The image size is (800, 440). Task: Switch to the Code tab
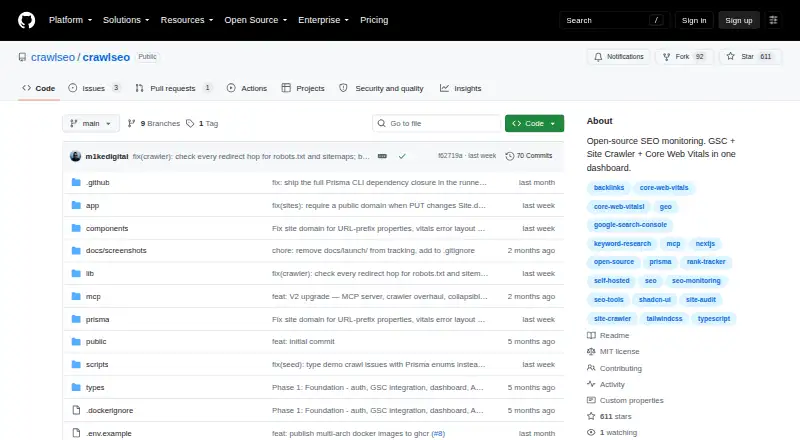[x=39, y=88]
